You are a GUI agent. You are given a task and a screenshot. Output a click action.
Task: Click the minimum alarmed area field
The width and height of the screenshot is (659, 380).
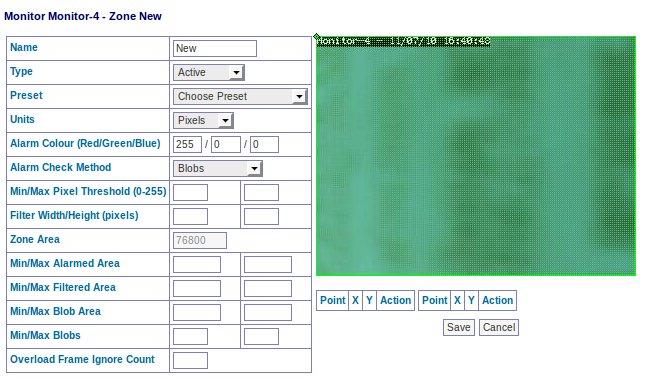pyautogui.click(x=197, y=264)
